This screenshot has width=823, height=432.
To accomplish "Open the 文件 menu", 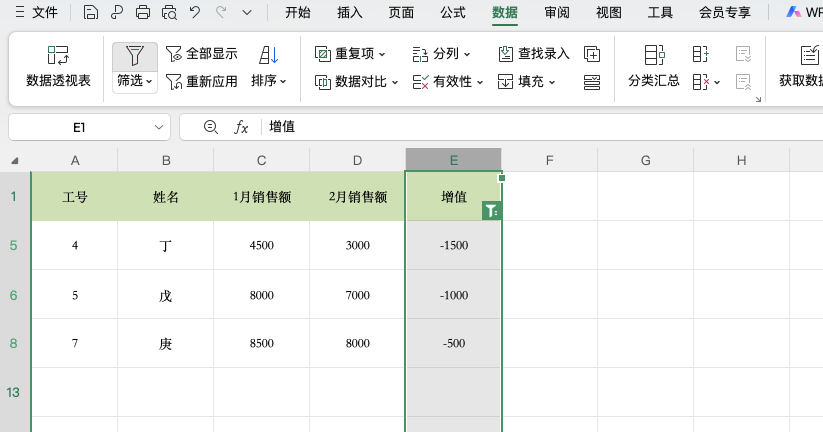I will coord(36,12).
